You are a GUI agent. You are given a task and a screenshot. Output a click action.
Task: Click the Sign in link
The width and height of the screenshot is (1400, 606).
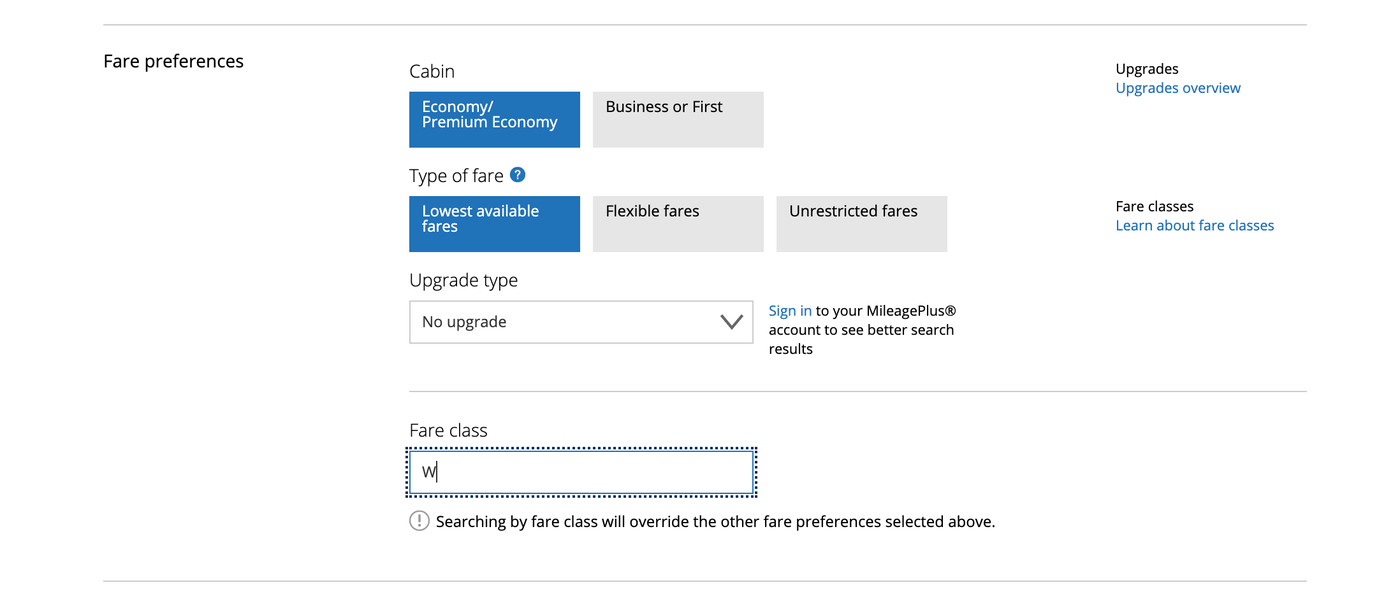(x=790, y=310)
